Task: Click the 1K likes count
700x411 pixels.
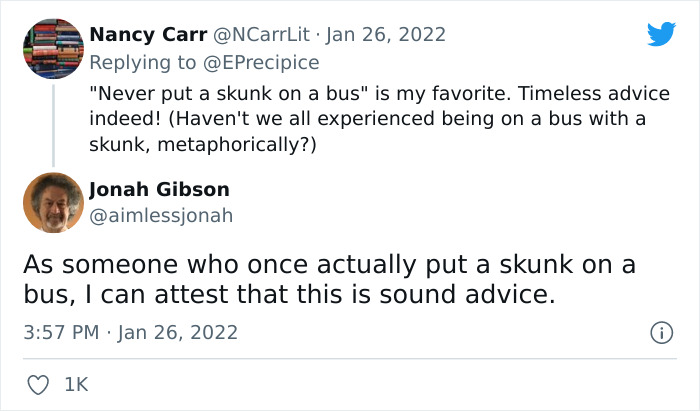Action: (76, 384)
